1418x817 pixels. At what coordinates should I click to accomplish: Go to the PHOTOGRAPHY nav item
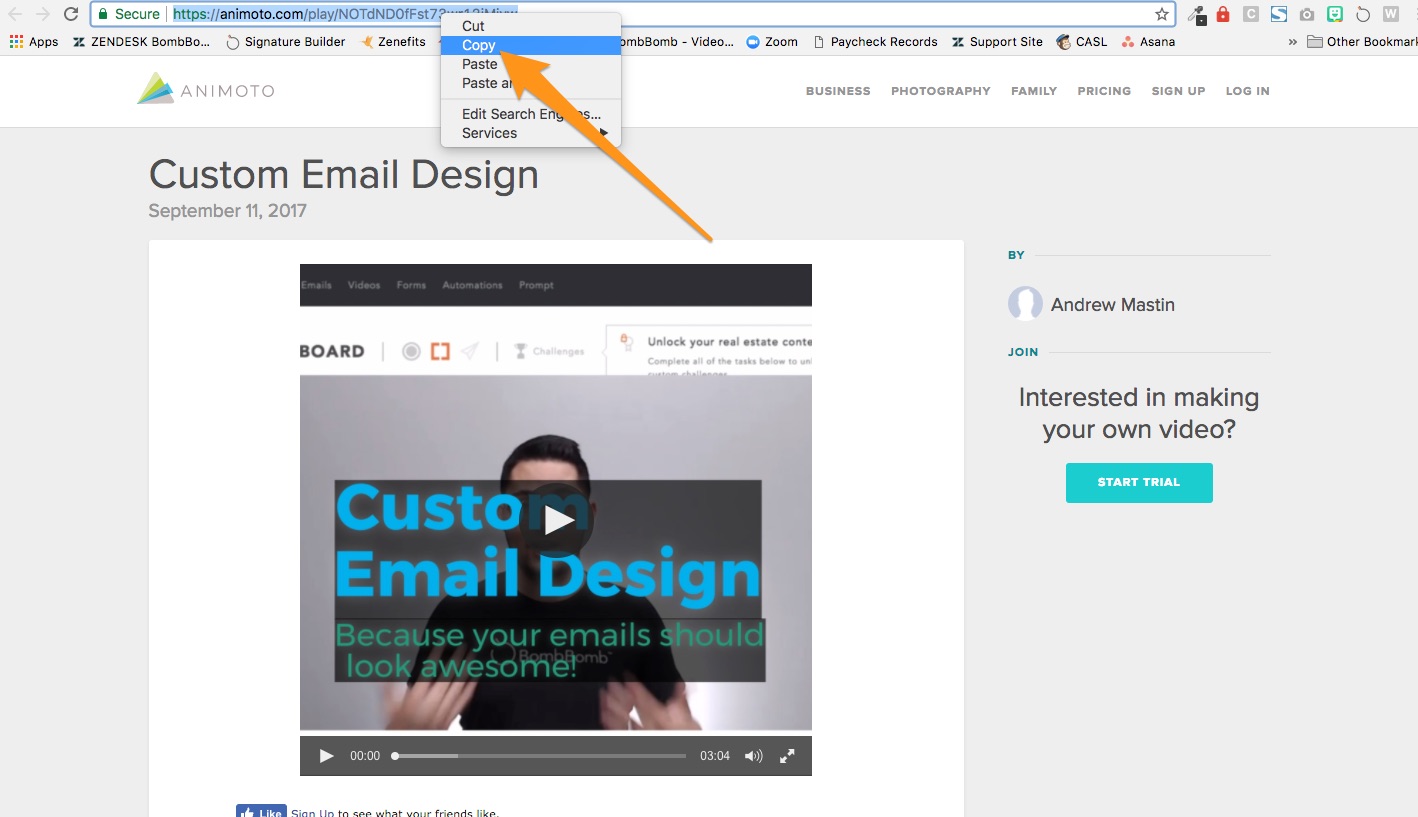coord(941,91)
